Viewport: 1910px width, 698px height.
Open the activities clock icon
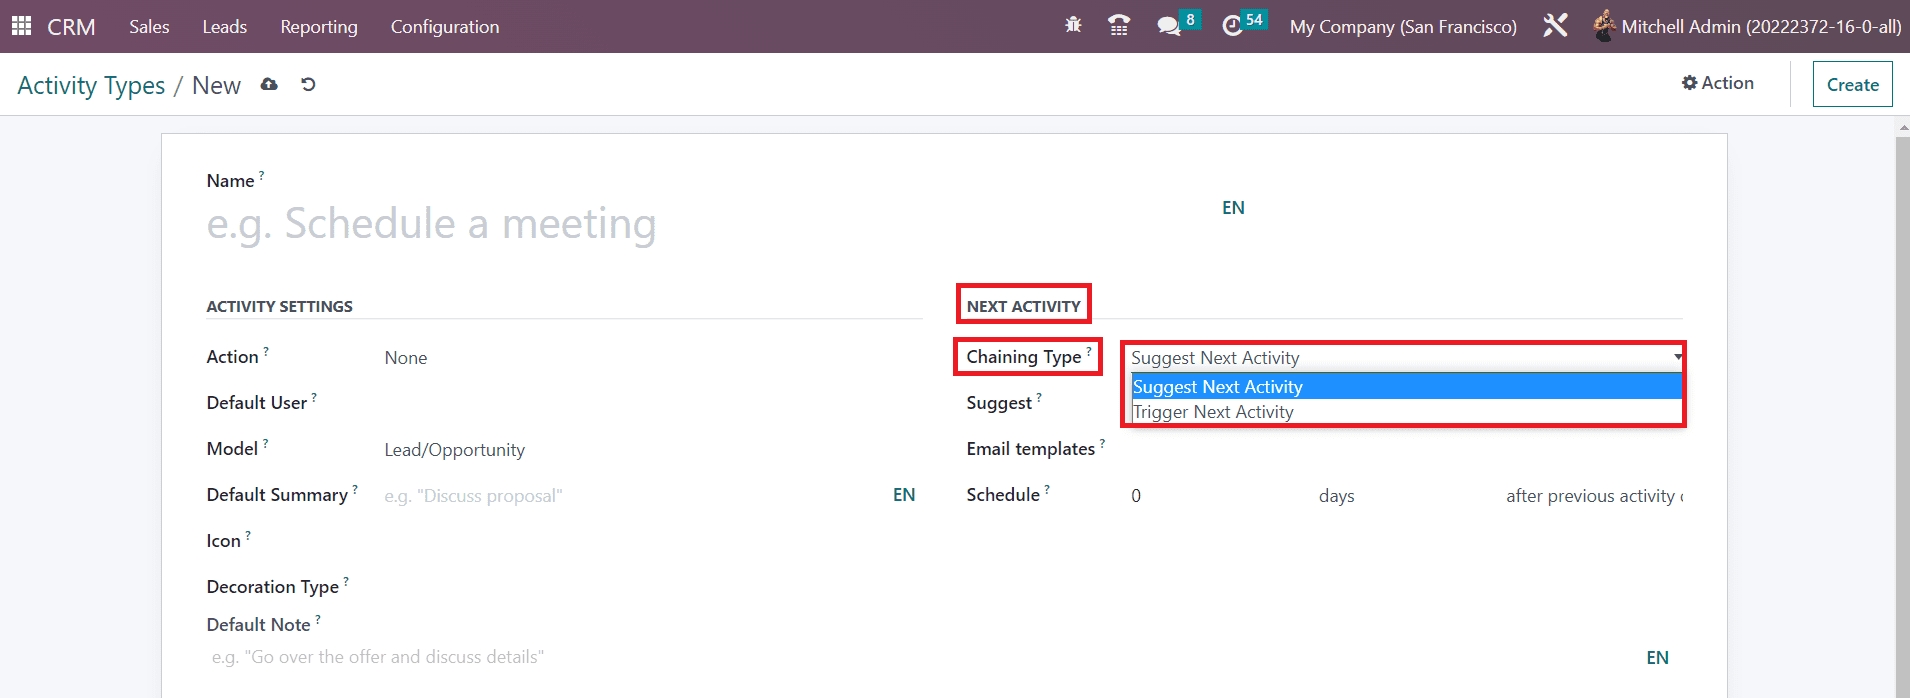click(1232, 26)
